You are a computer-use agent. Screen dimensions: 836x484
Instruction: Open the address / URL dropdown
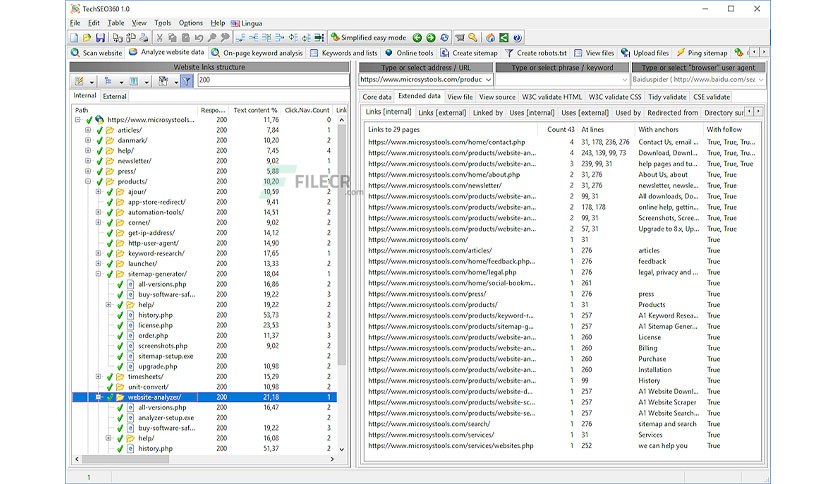coord(488,79)
